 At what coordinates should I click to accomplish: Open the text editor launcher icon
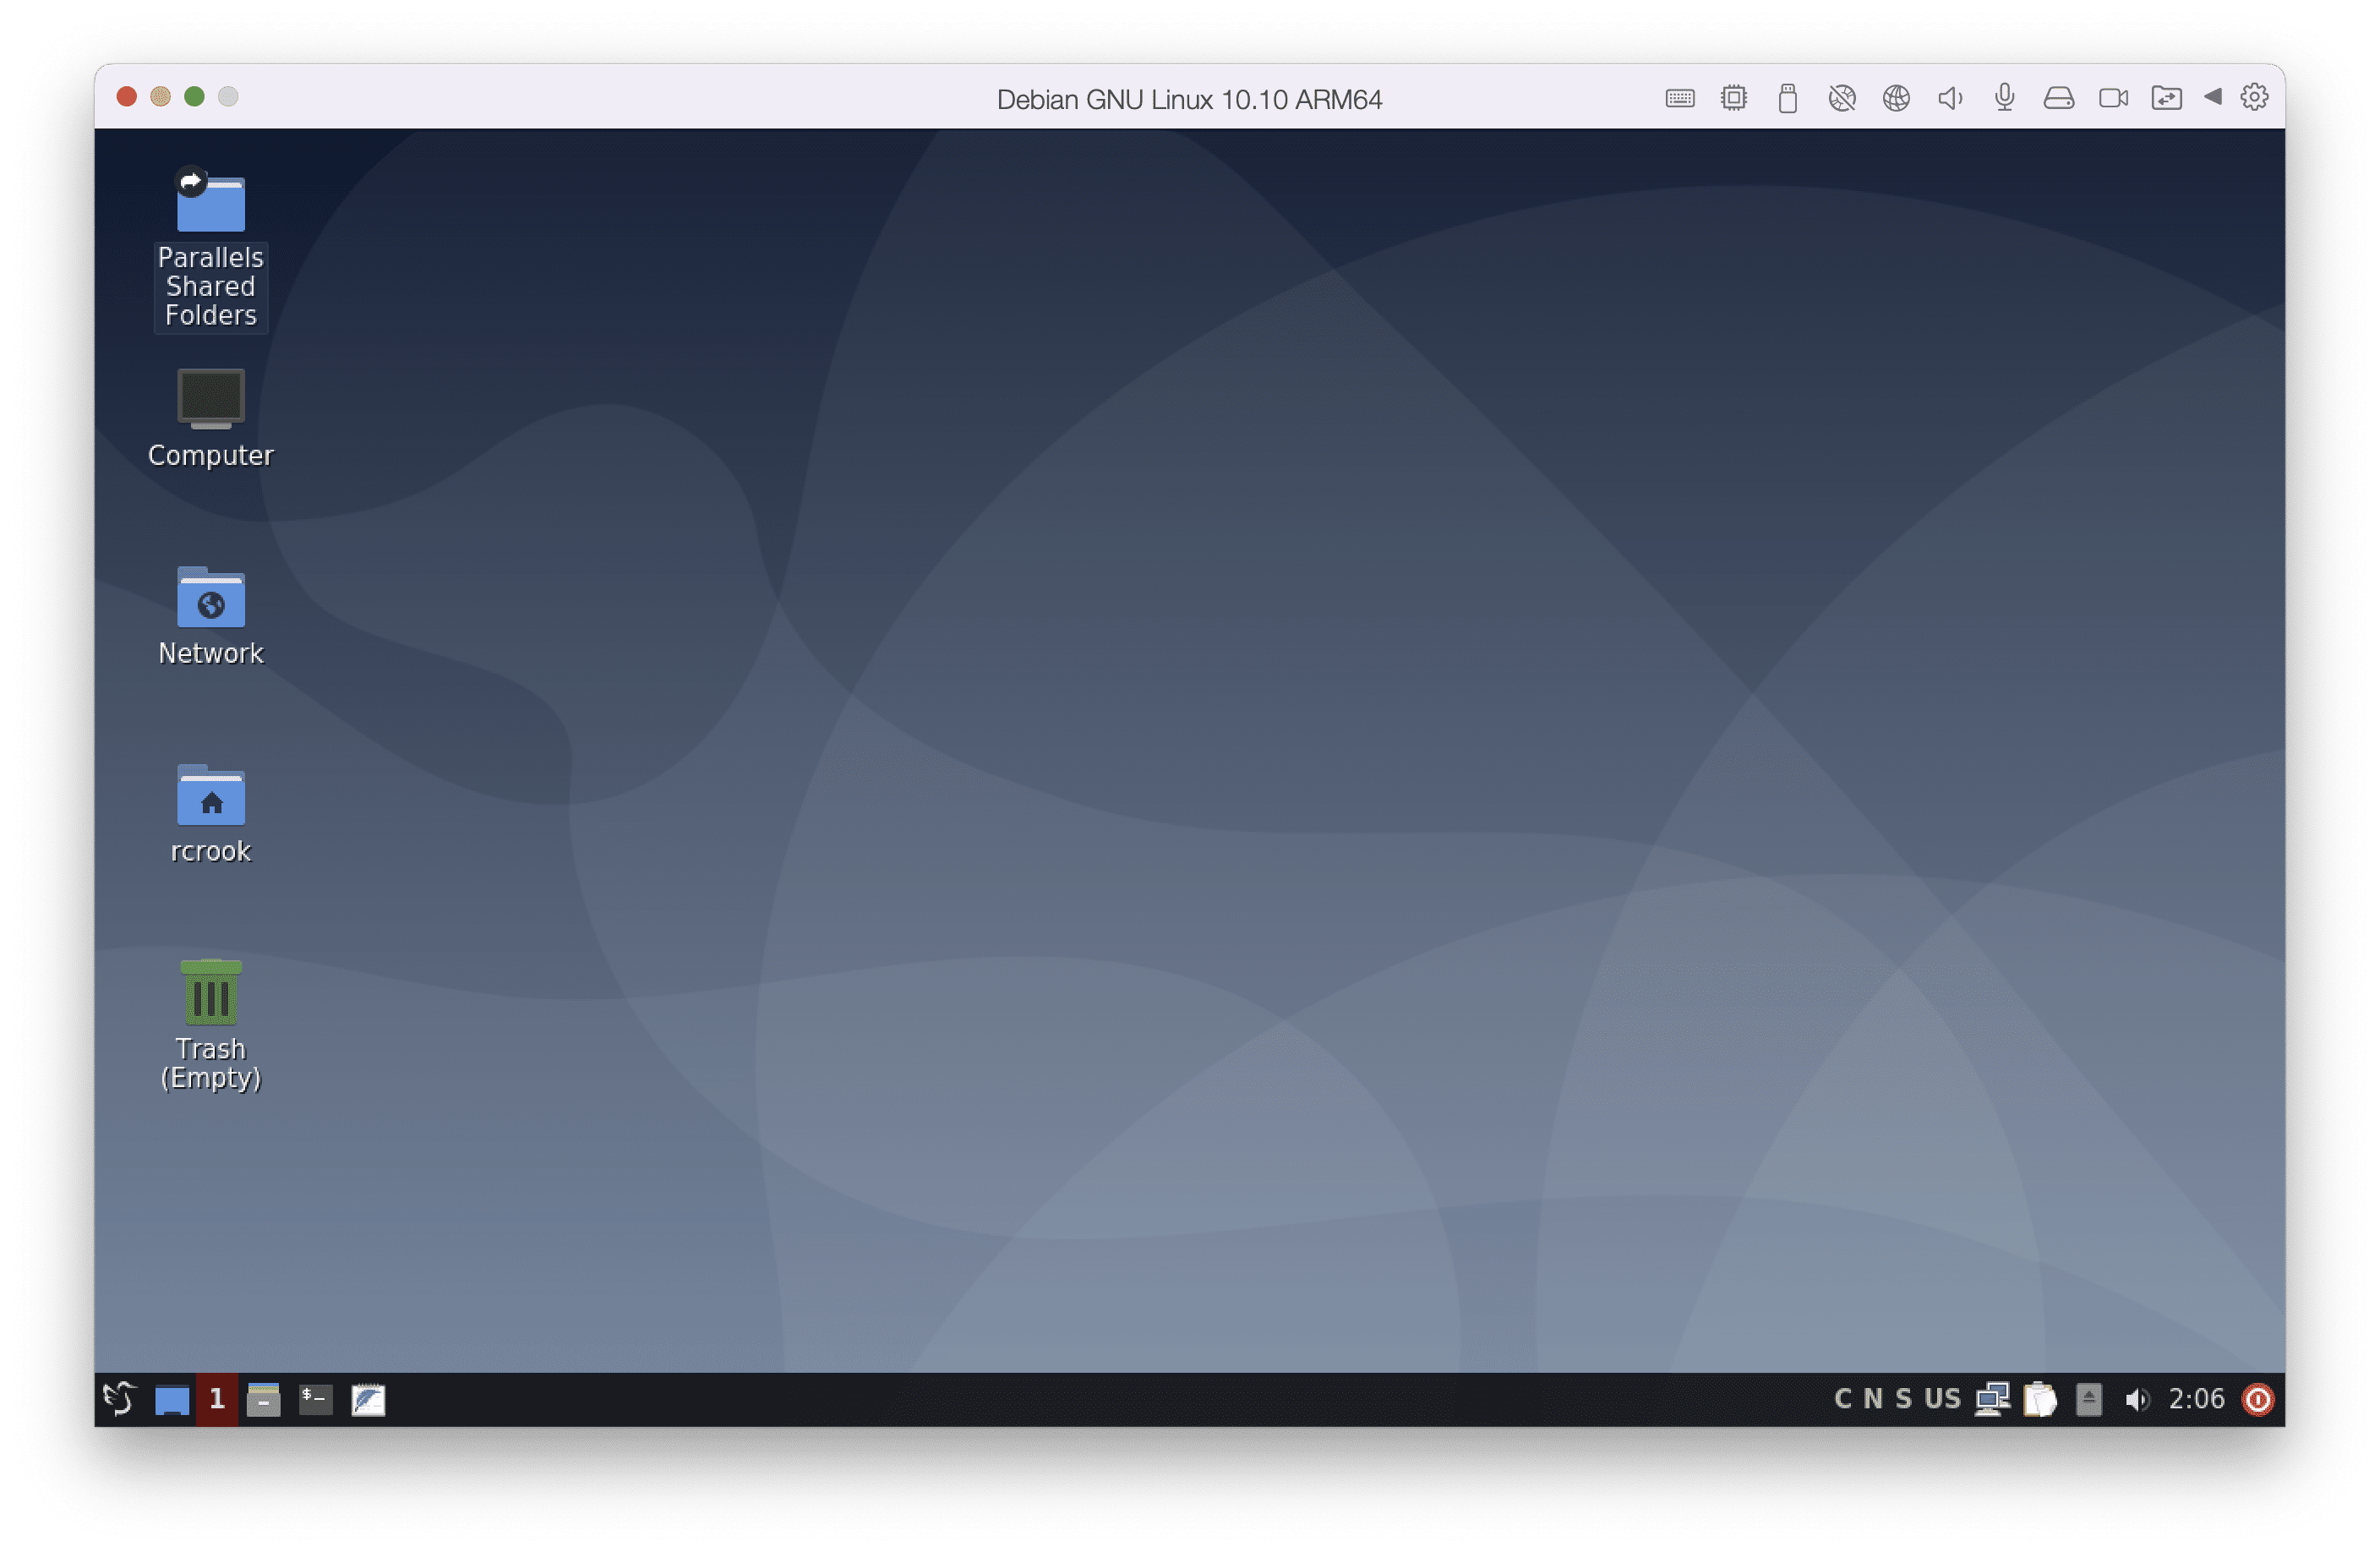pyautogui.click(x=368, y=1400)
